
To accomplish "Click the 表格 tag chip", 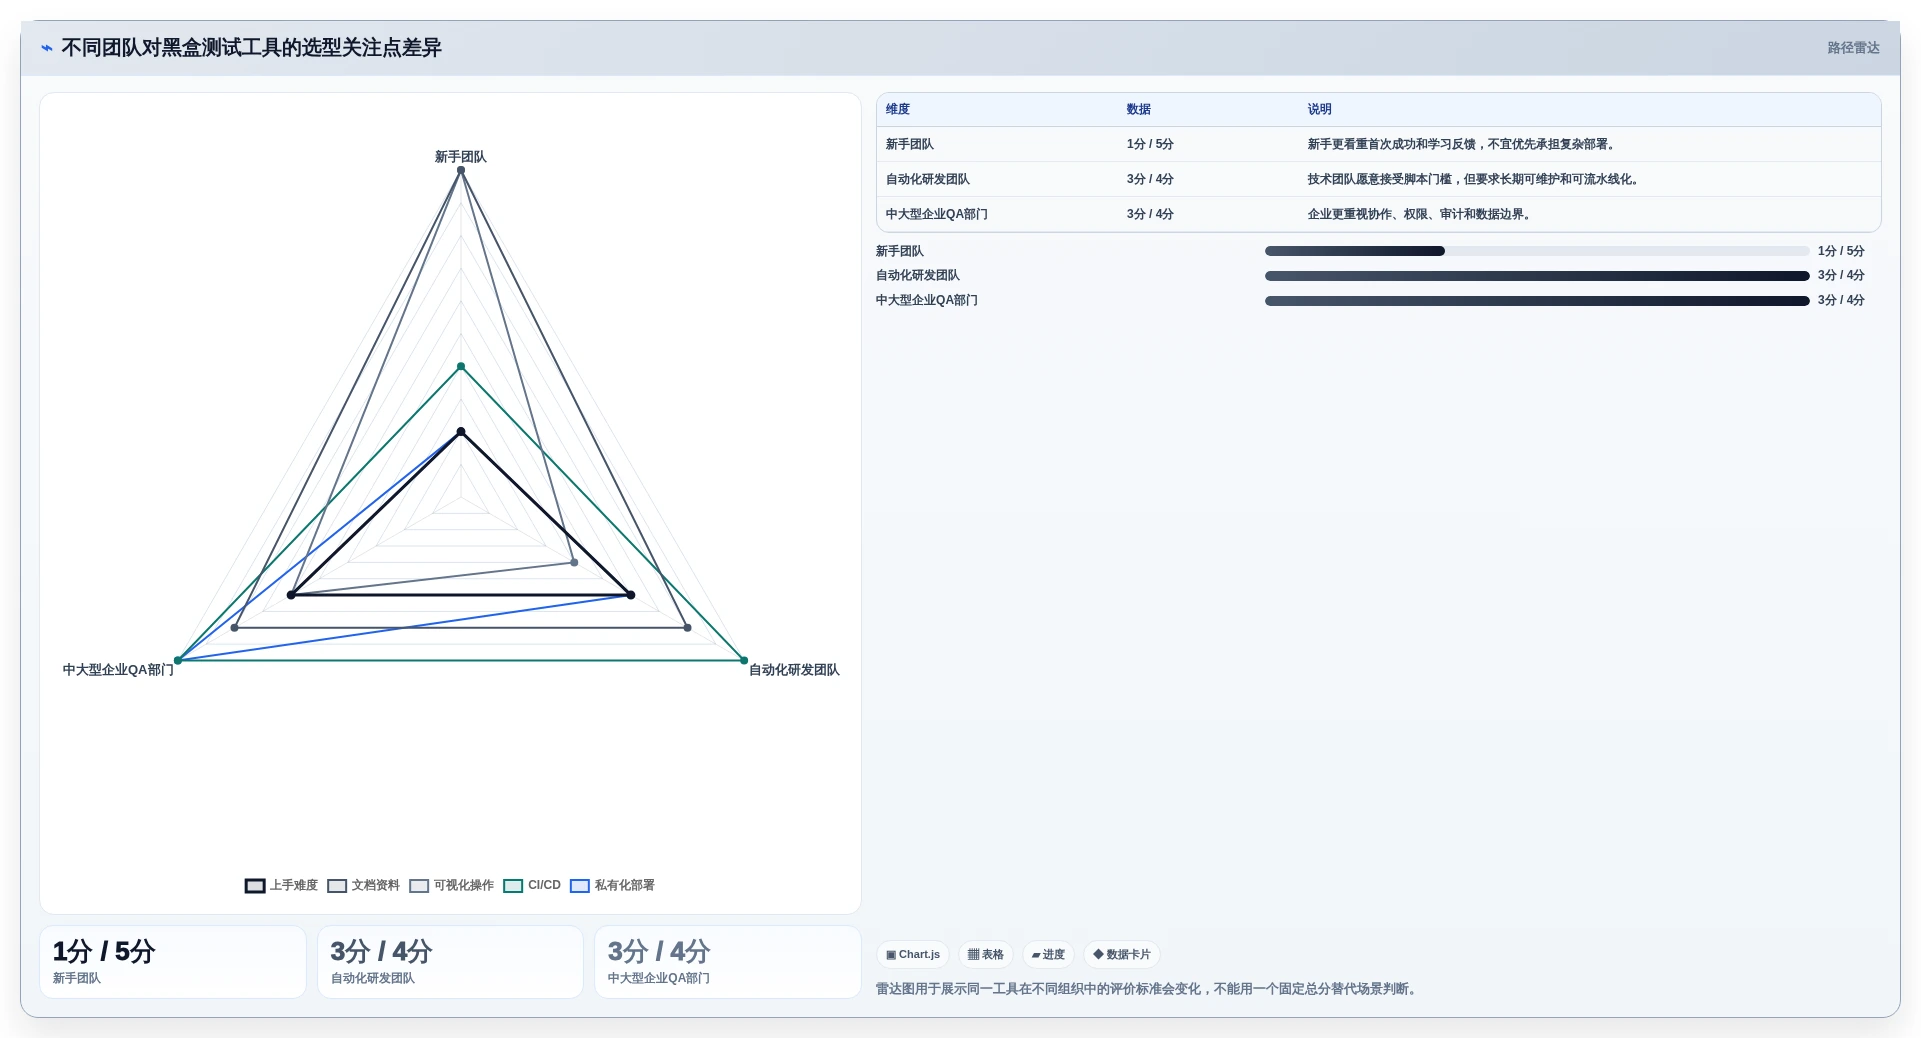I will click(986, 955).
